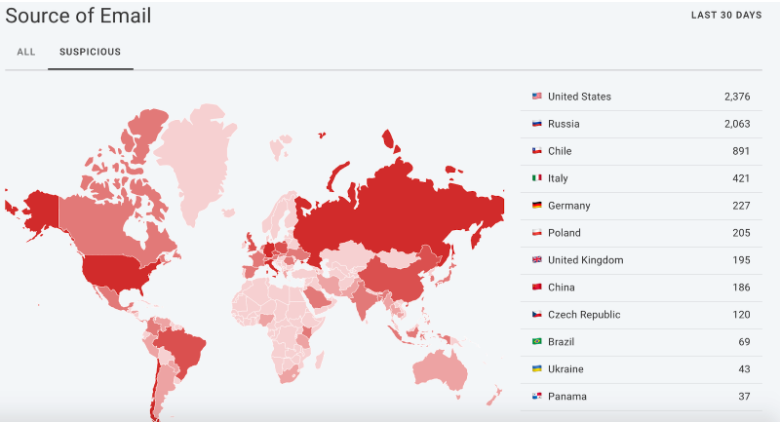The height and width of the screenshot is (425, 783).
Task: Select the Ukraine country name
Action: point(566,369)
